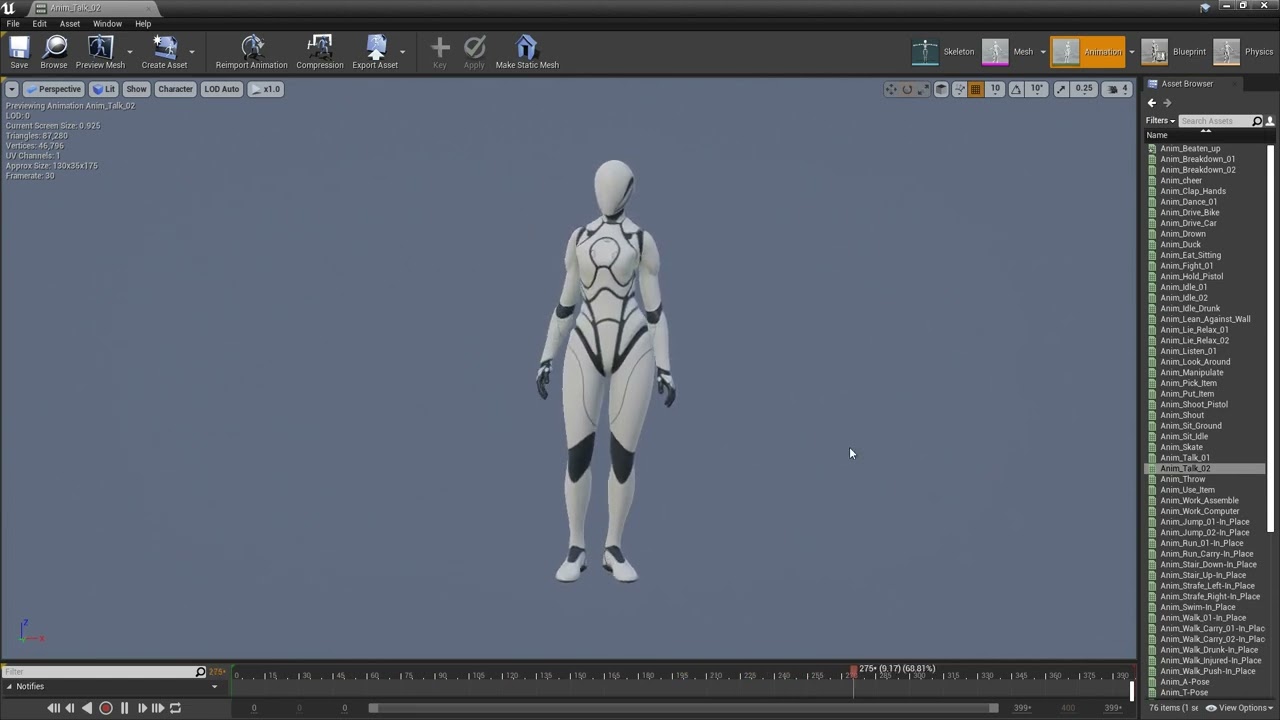Open Notifies track options arrow
This screenshot has width=1280, height=720.
[214, 687]
